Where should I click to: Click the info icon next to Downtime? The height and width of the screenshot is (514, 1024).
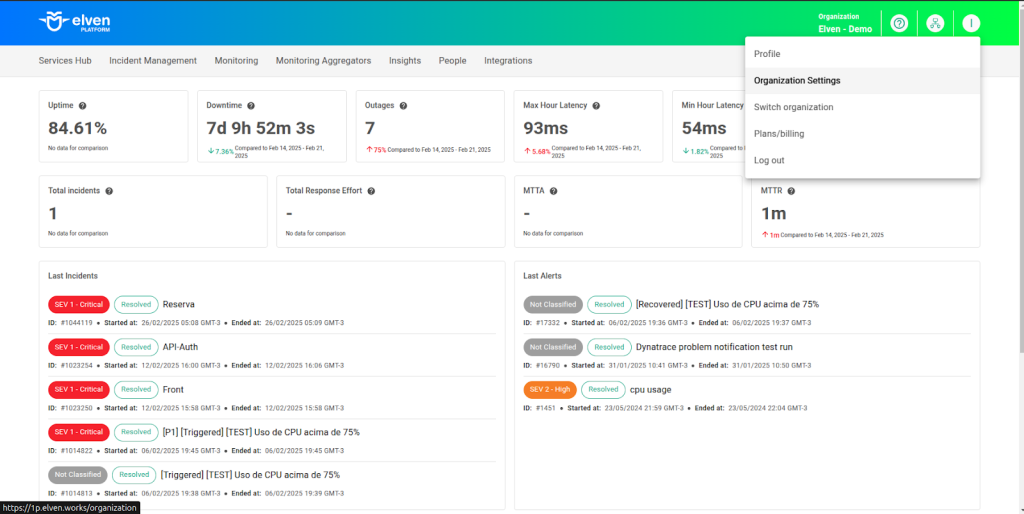251,106
